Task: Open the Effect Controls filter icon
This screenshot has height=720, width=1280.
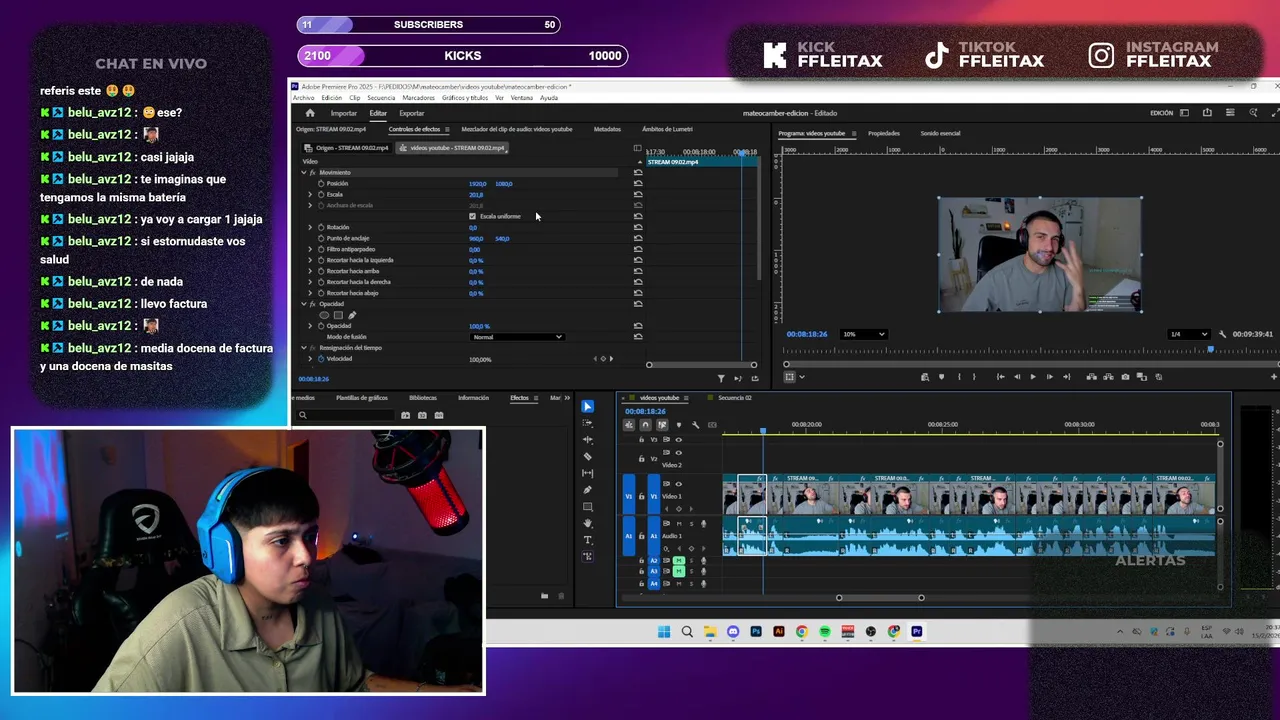Action: [721, 378]
